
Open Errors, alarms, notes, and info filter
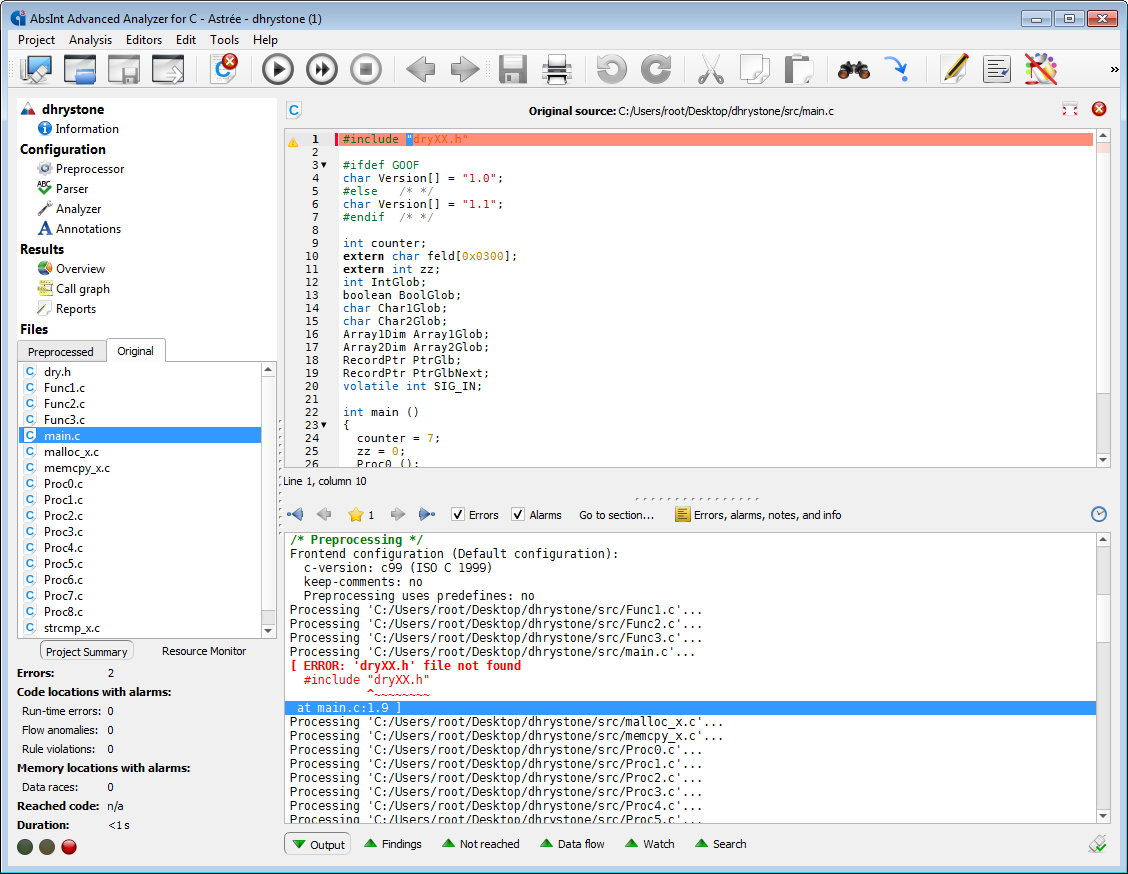pyautogui.click(x=758, y=515)
